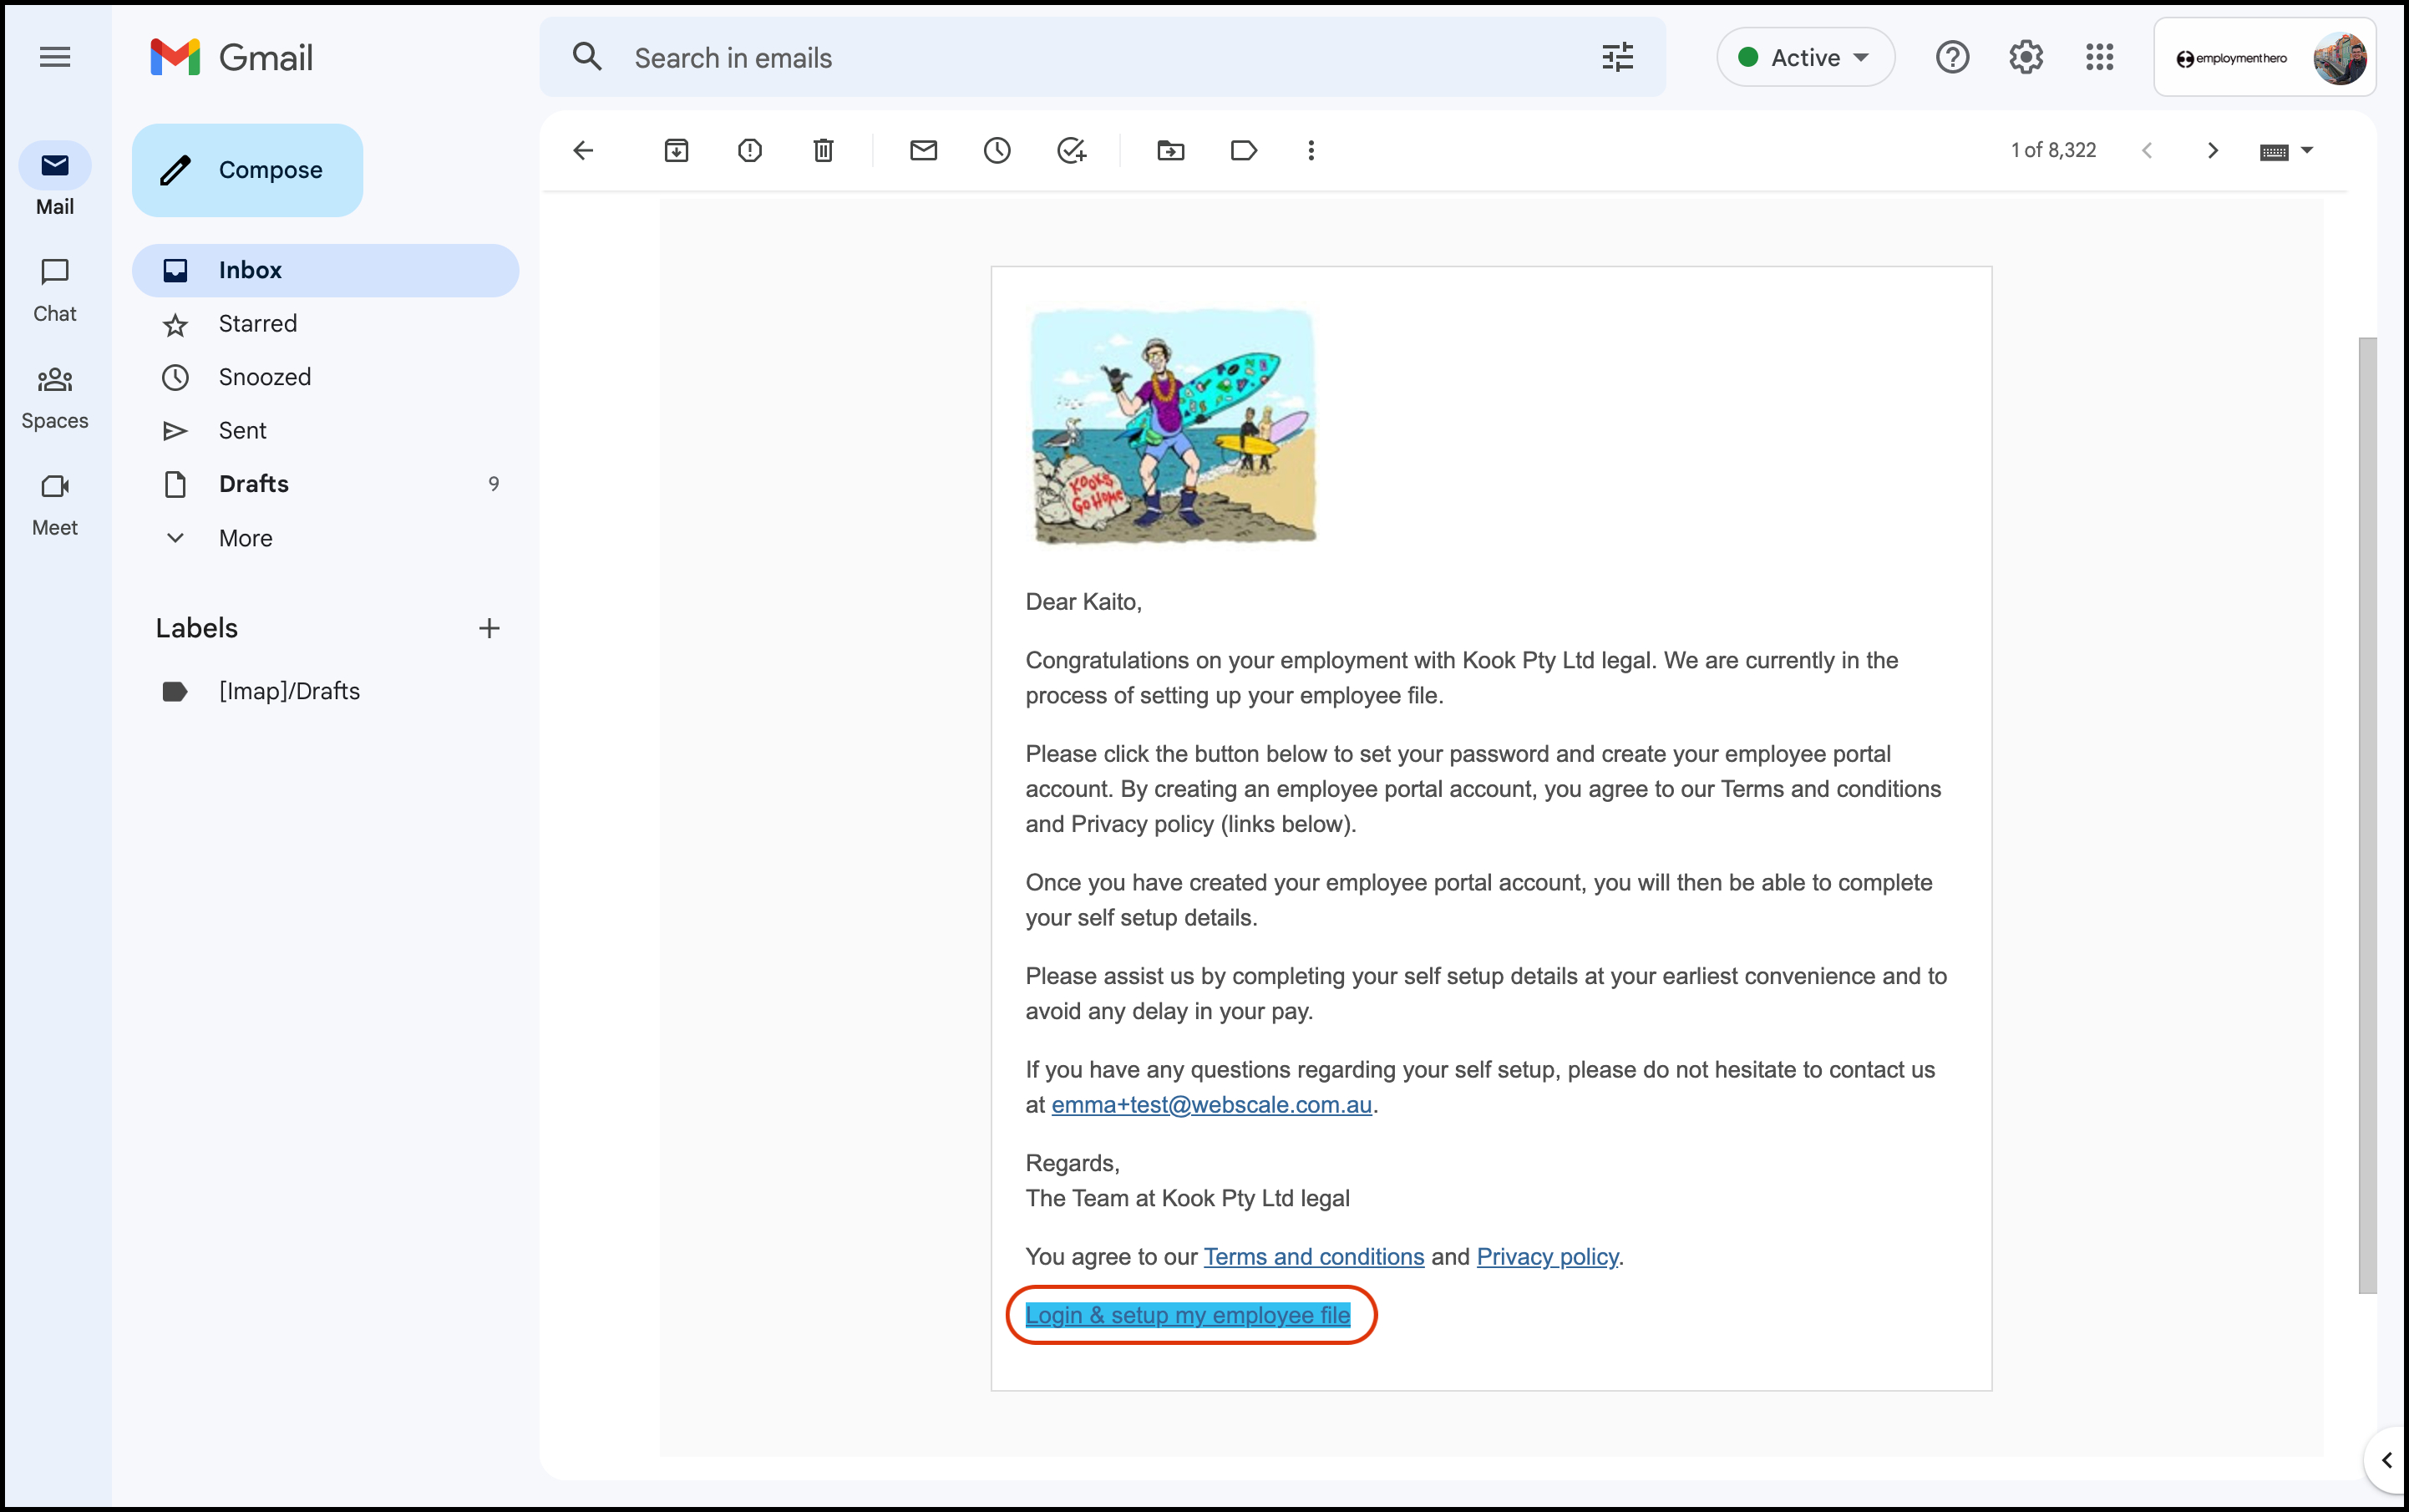Switch to the Chat section

coord(55,290)
